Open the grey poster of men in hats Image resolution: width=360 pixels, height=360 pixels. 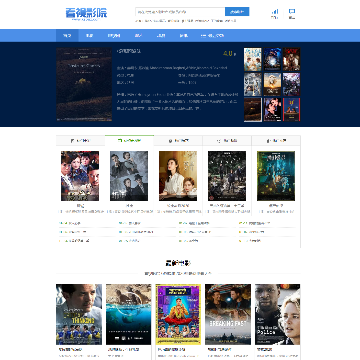[129, 176]
